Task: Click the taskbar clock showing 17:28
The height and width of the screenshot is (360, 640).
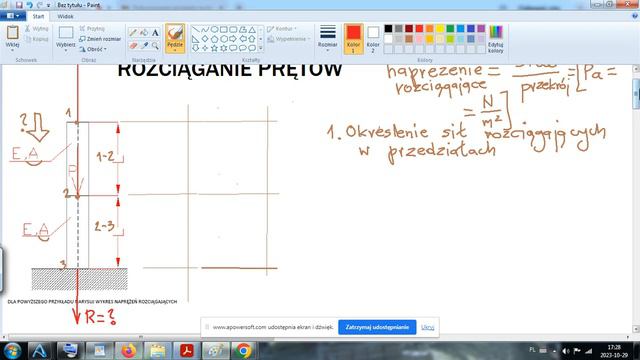Action: click(614, 351)
